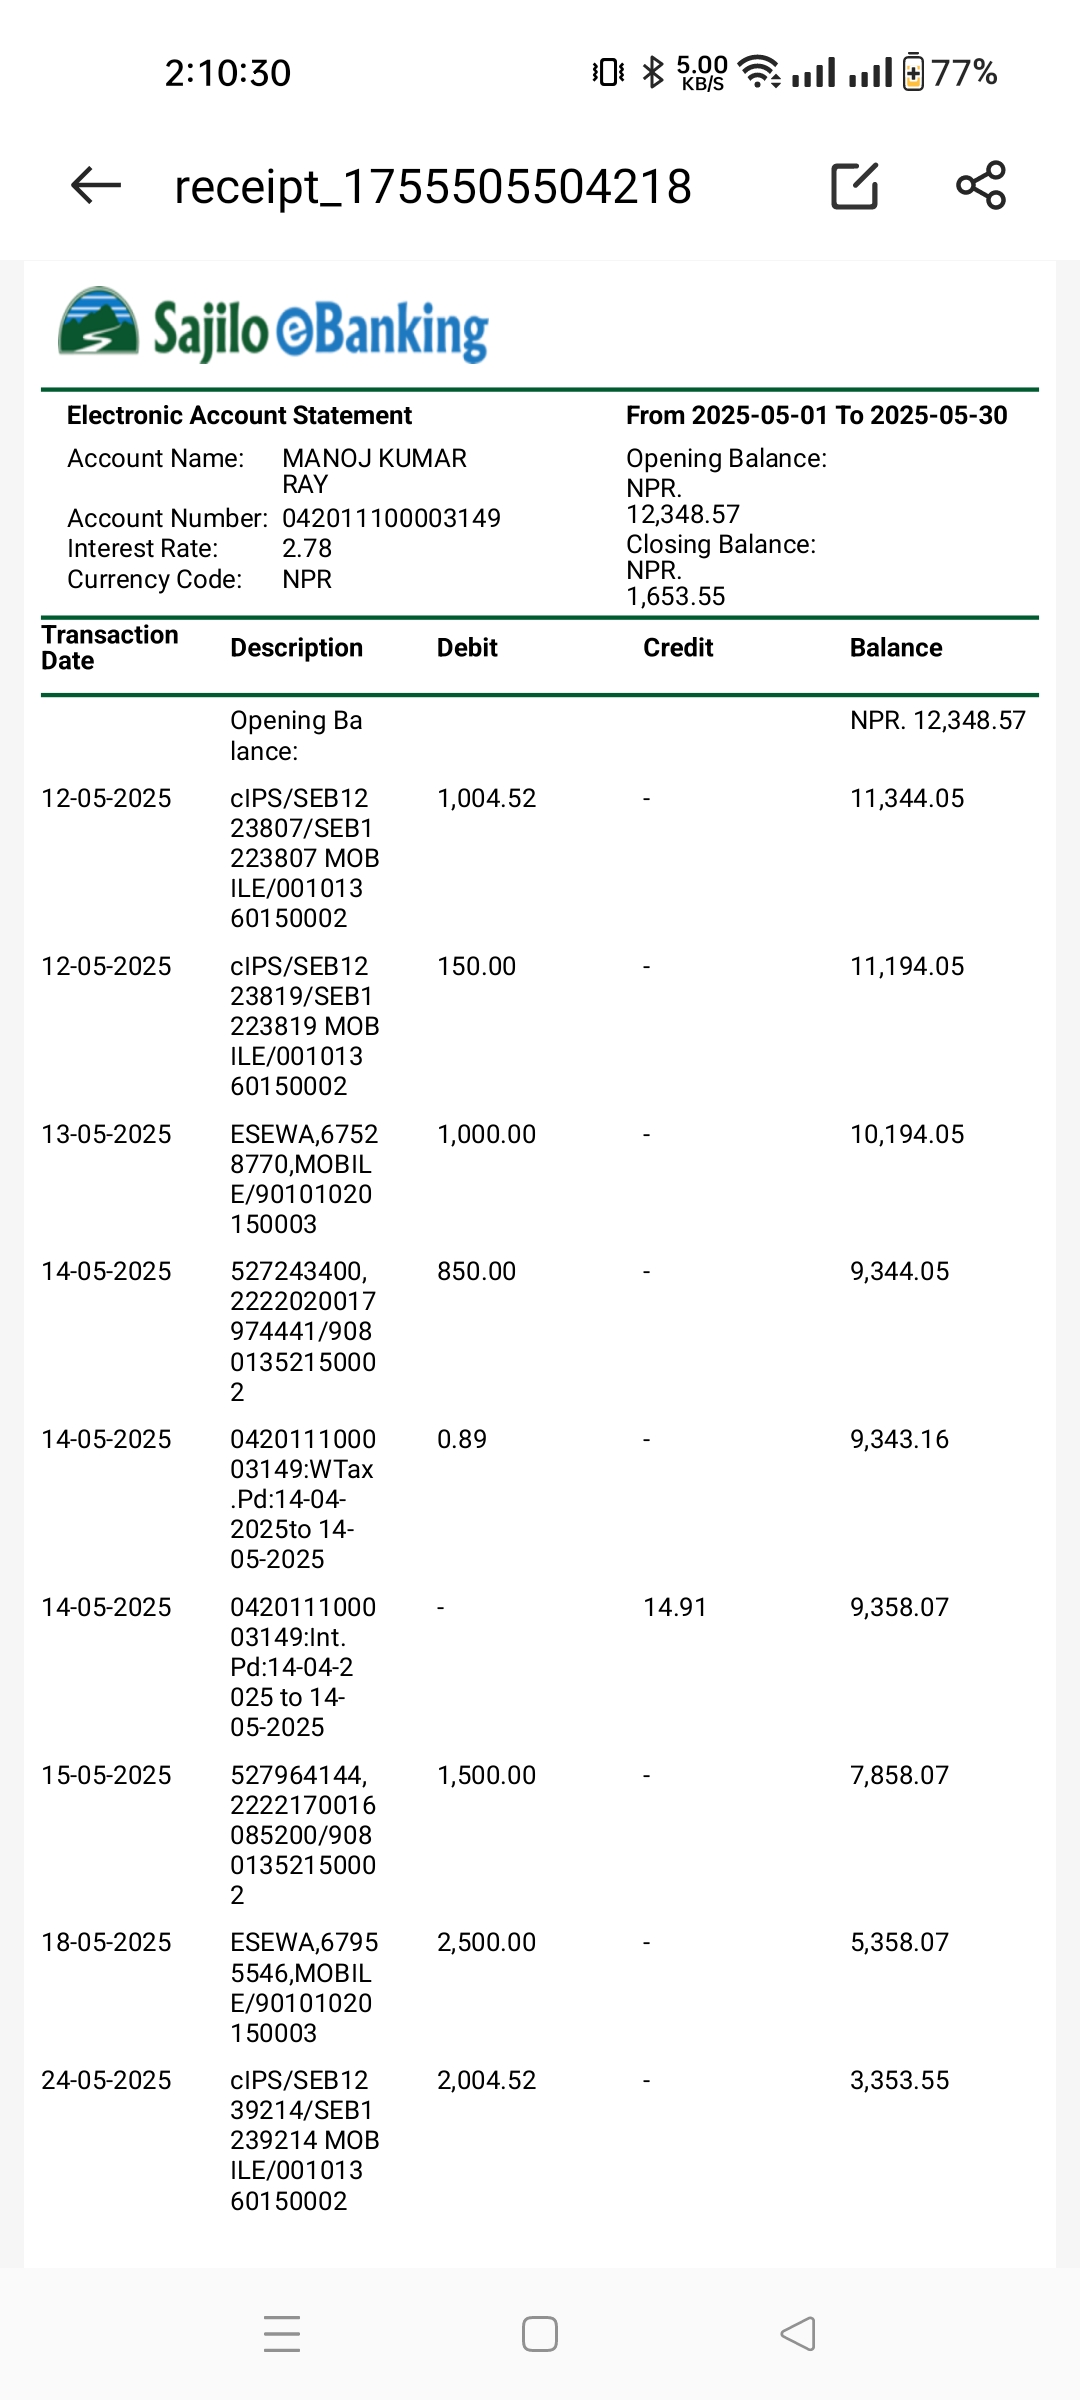The width and height of the screenshot is (1080, 2400).
Task: Tap the clock showing 2:10:30
Action: [x=228, y=73]
